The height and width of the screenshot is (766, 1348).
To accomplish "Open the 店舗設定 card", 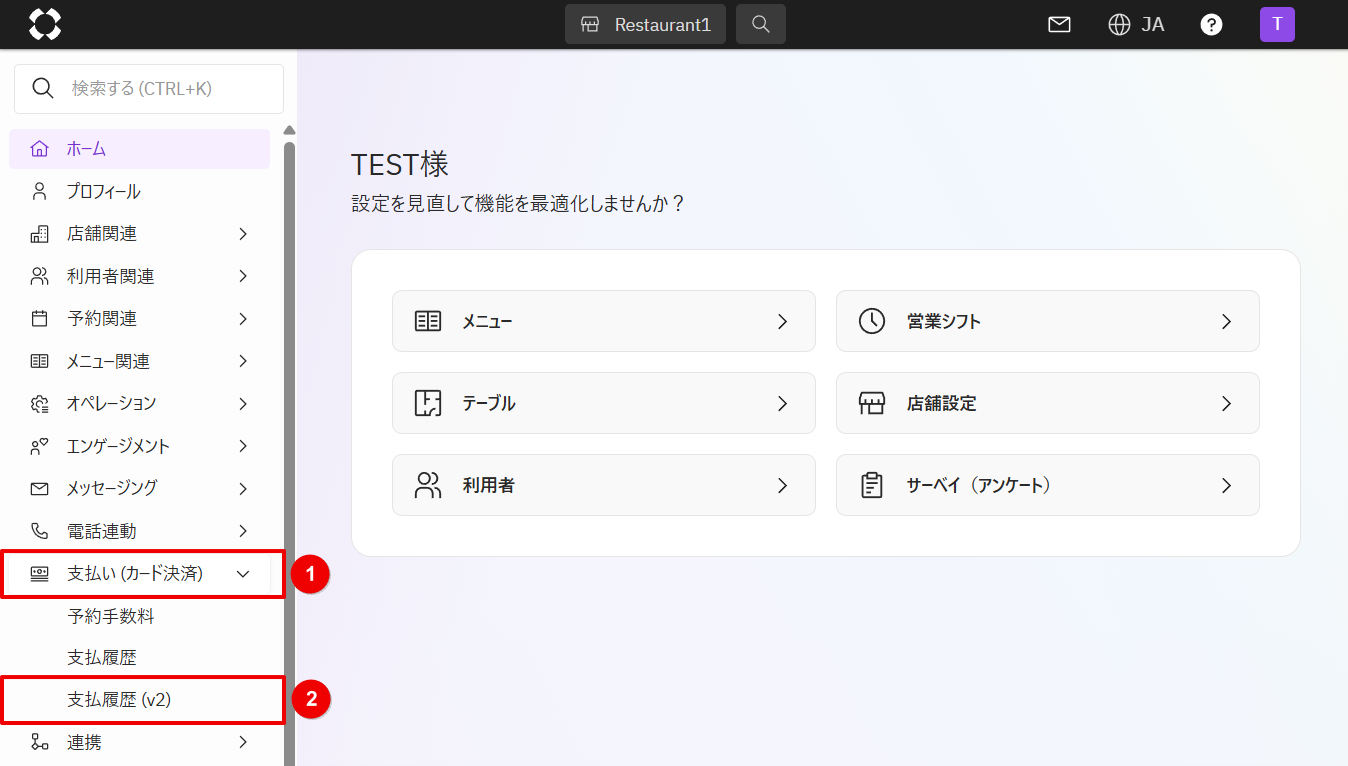I will (1048, 403).
